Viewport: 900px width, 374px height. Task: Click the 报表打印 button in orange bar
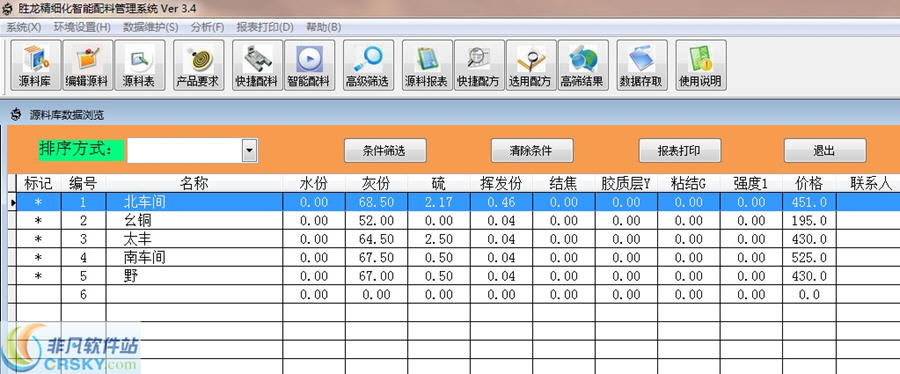[x=680, y=151]
